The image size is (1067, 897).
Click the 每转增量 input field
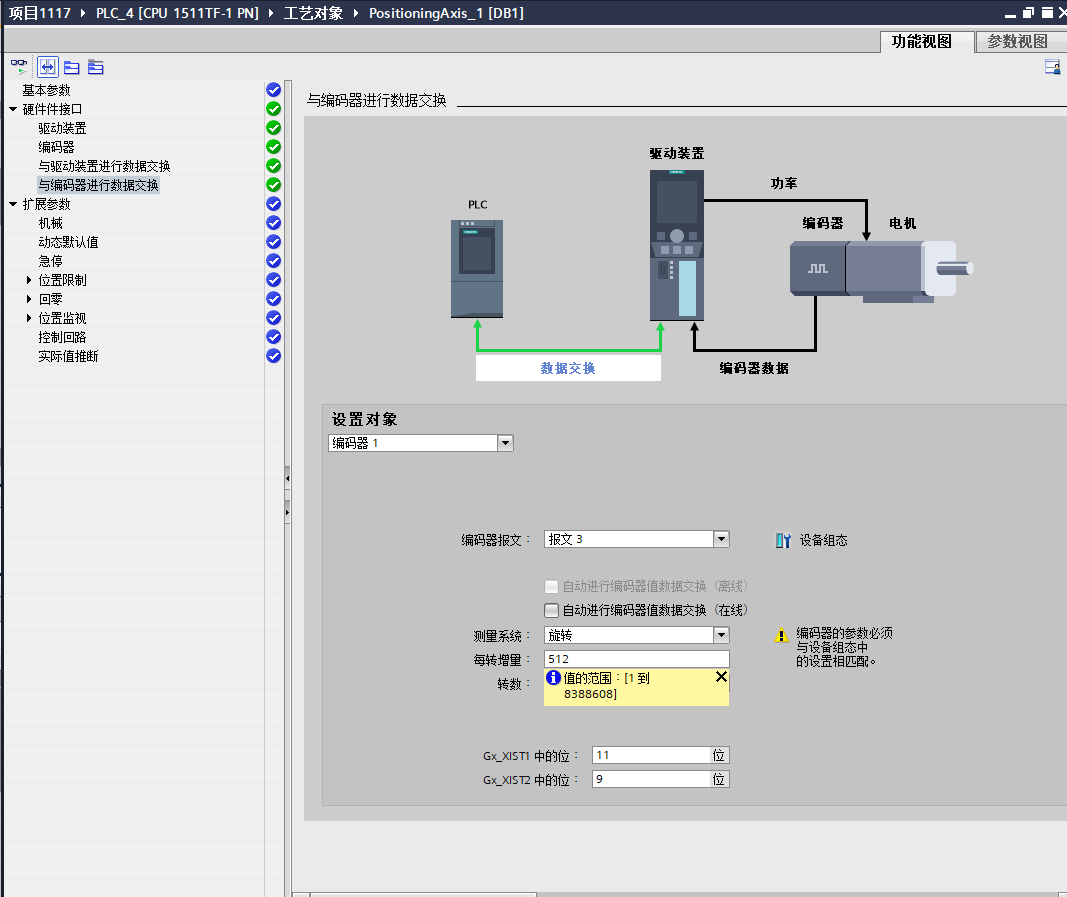point(636,659)
